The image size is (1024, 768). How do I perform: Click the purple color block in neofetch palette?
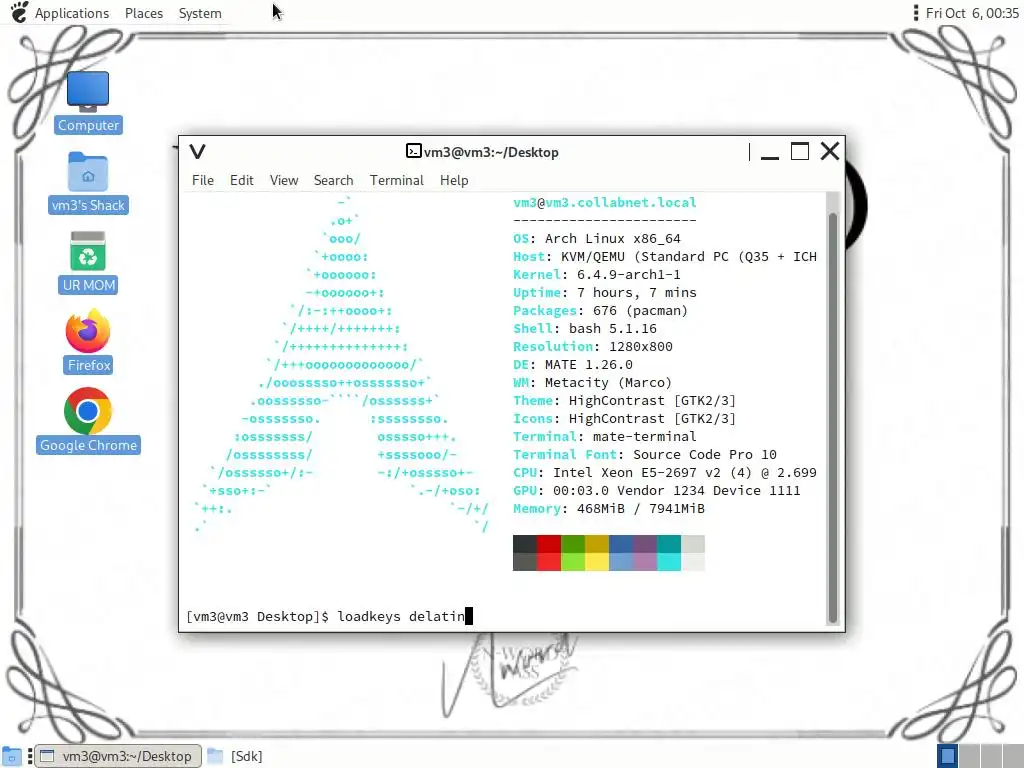click(x=645, y=552)
